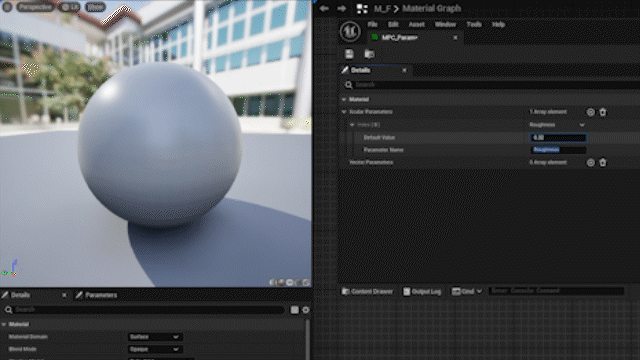Click the forward arrow in the Material Graph header

342,9
